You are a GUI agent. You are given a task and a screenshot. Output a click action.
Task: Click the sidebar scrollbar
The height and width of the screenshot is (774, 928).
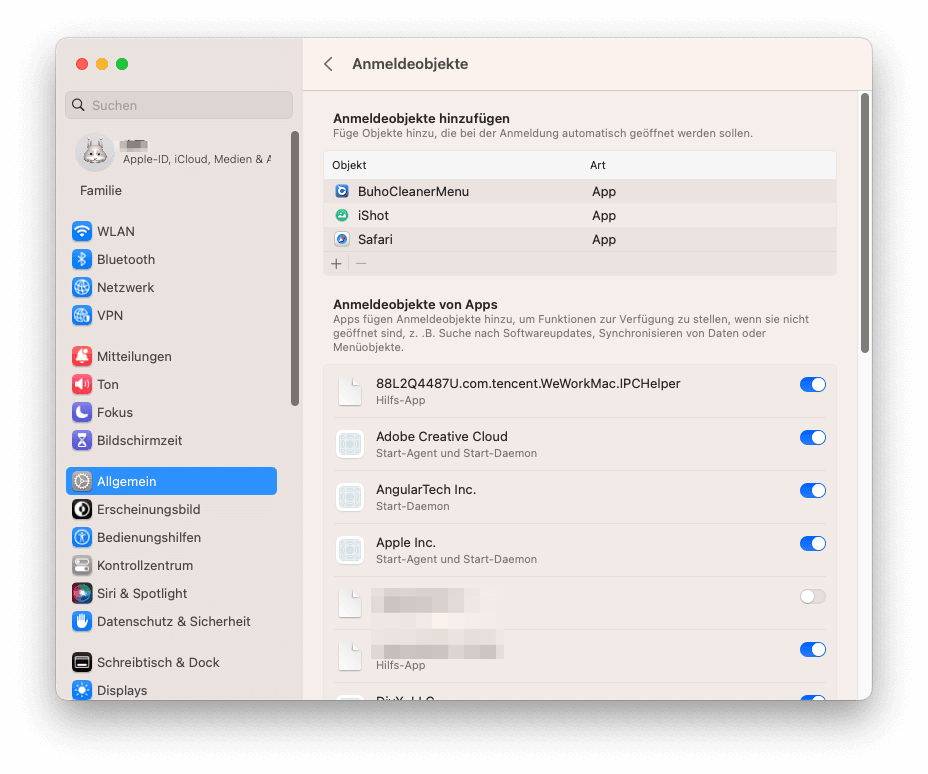tap(295, 269)
